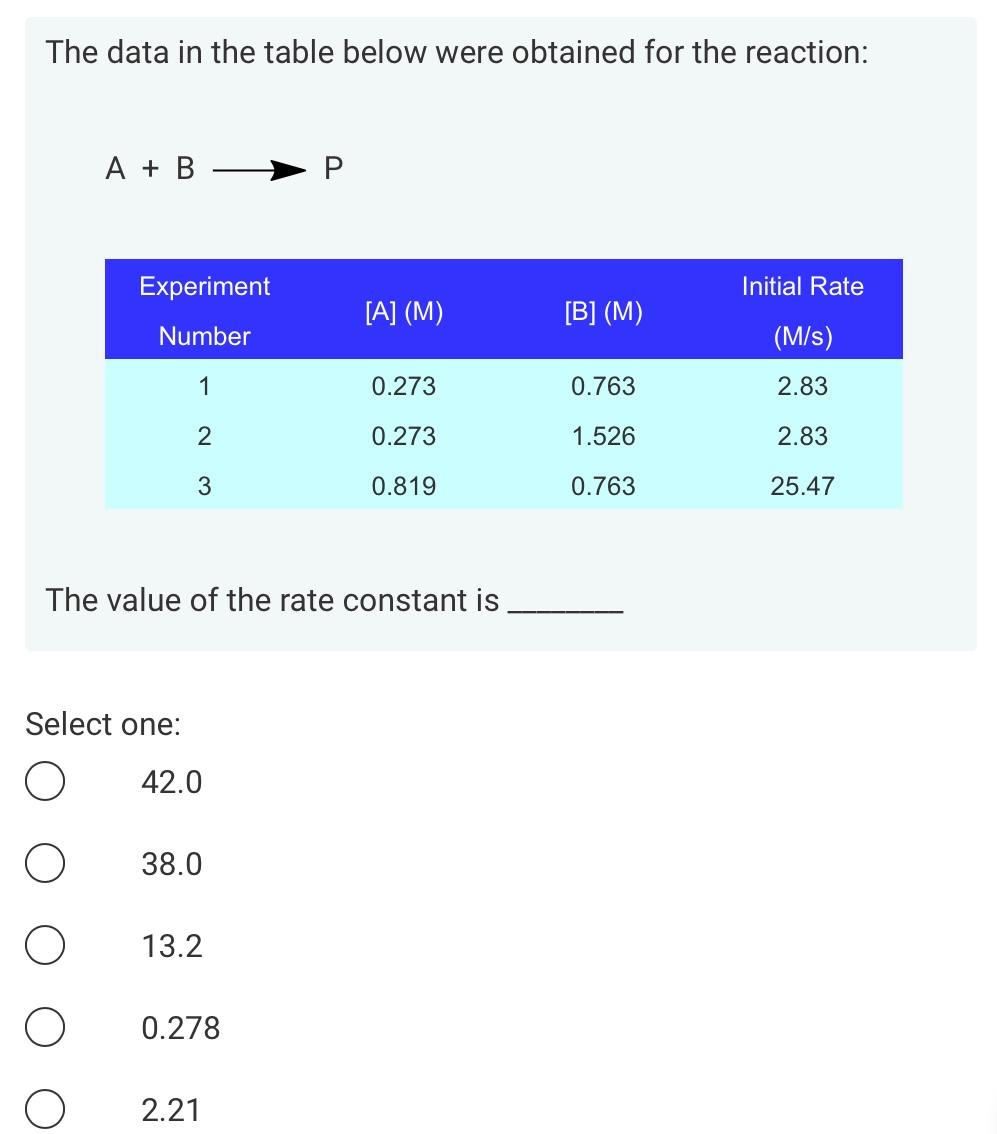Click the cell showing 2.83 in row 2
The height and width of the screenshot is (1134, 997).
pyautogui.click(x=803, y=436)
